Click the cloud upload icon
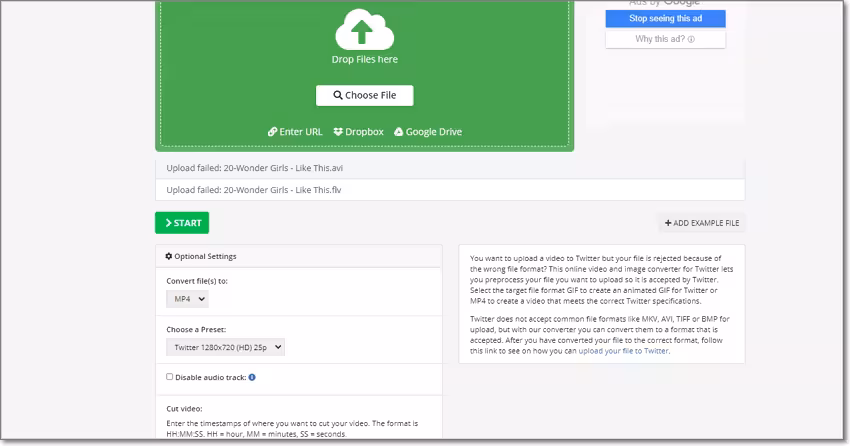Image resolution: width=850 pixels, height=446 pixels. (x=364, y=30)
